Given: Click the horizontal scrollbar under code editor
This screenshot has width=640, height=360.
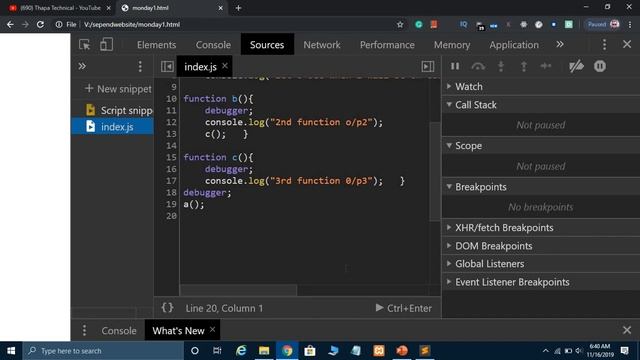Looking at the screenshot, I should coord(238,290).
